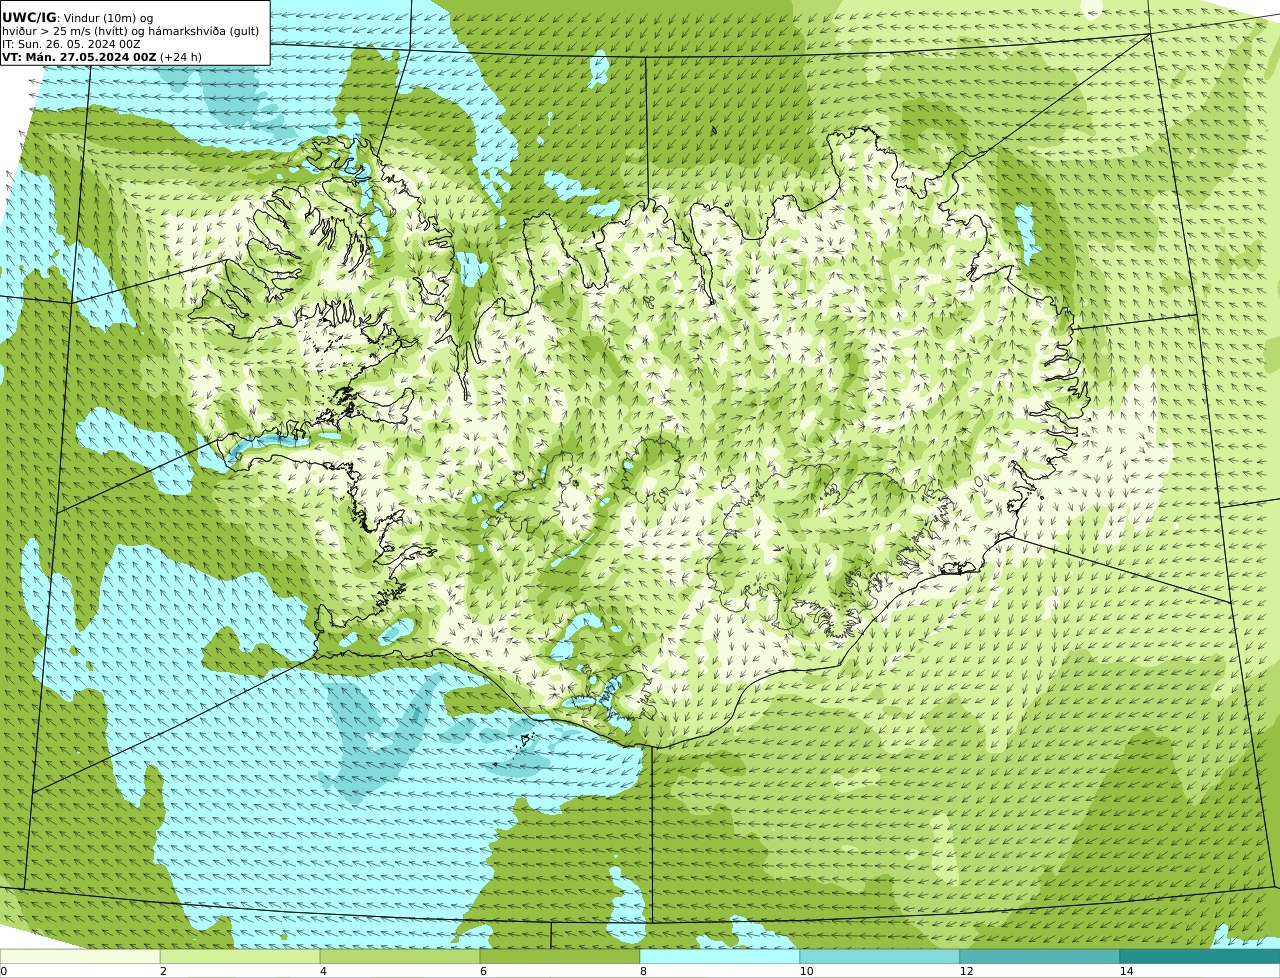
Task: Click the legend label '10'
Action: [806, 971]
